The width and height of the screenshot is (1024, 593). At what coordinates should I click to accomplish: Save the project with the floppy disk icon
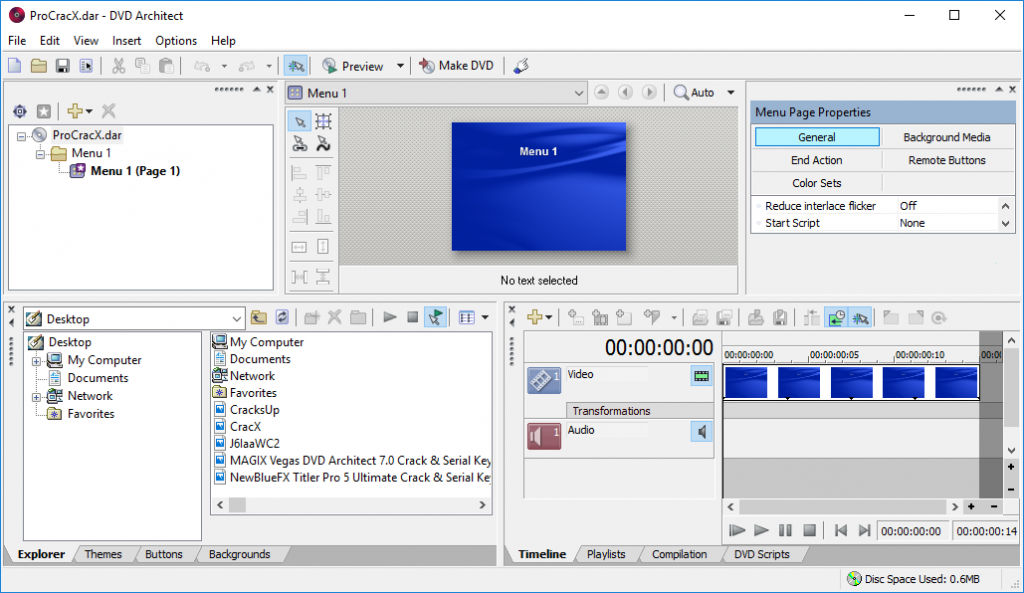(x=62, y=65)
